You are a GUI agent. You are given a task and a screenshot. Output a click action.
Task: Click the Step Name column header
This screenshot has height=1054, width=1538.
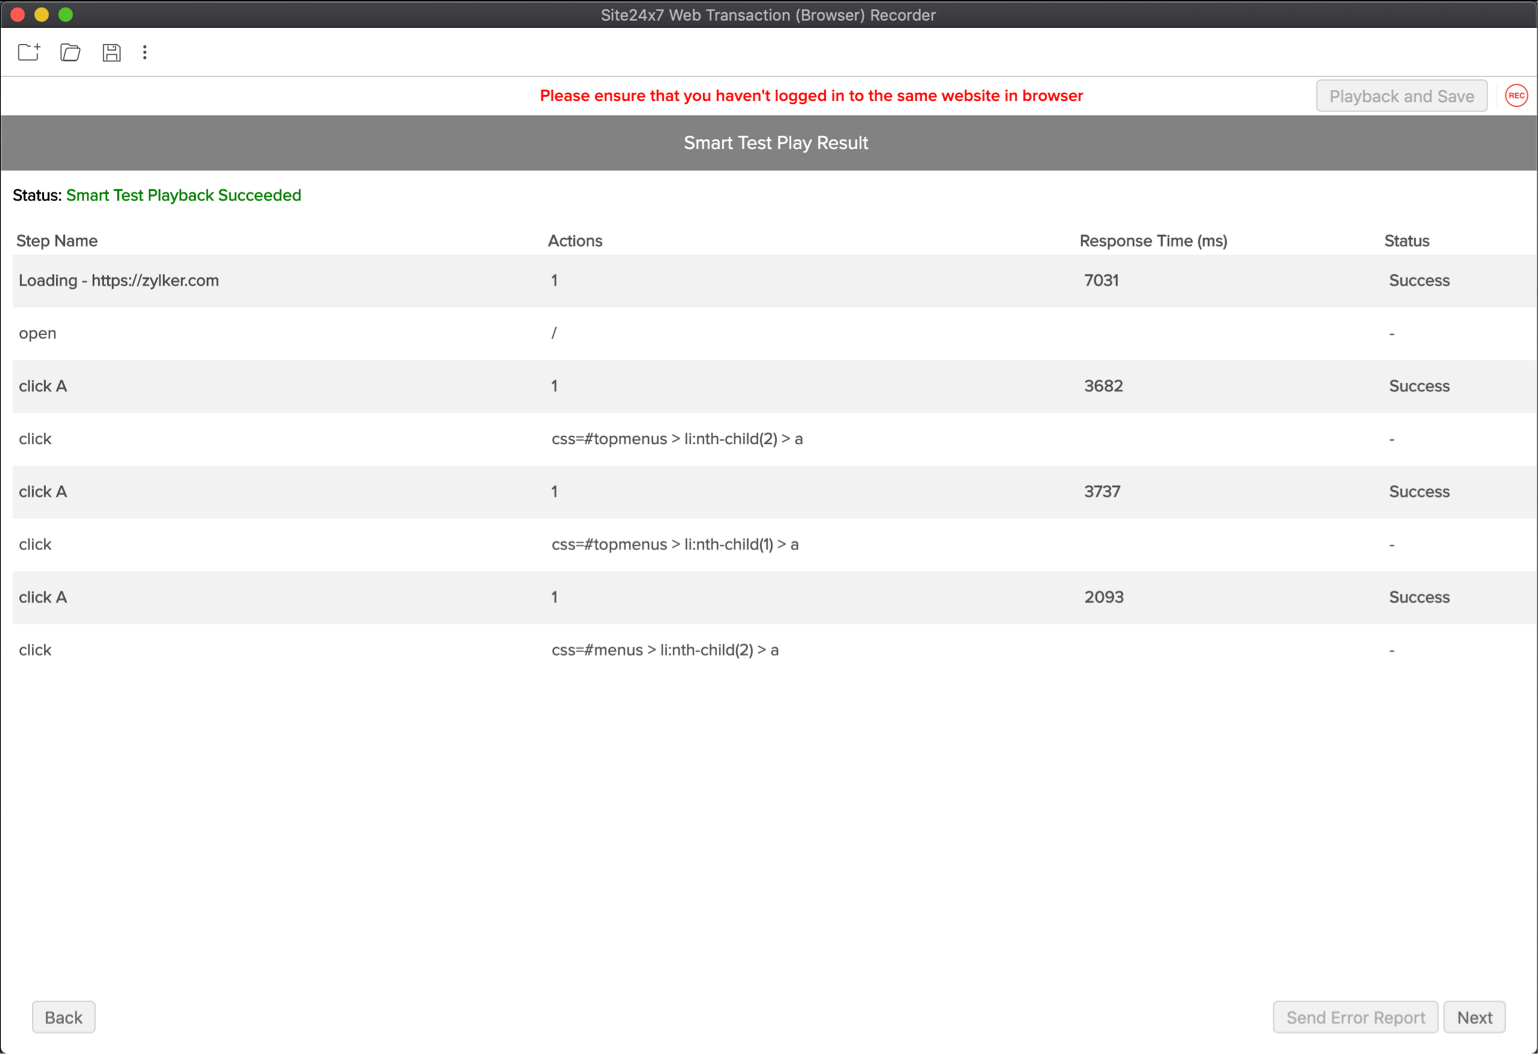(x=57, y=241)
